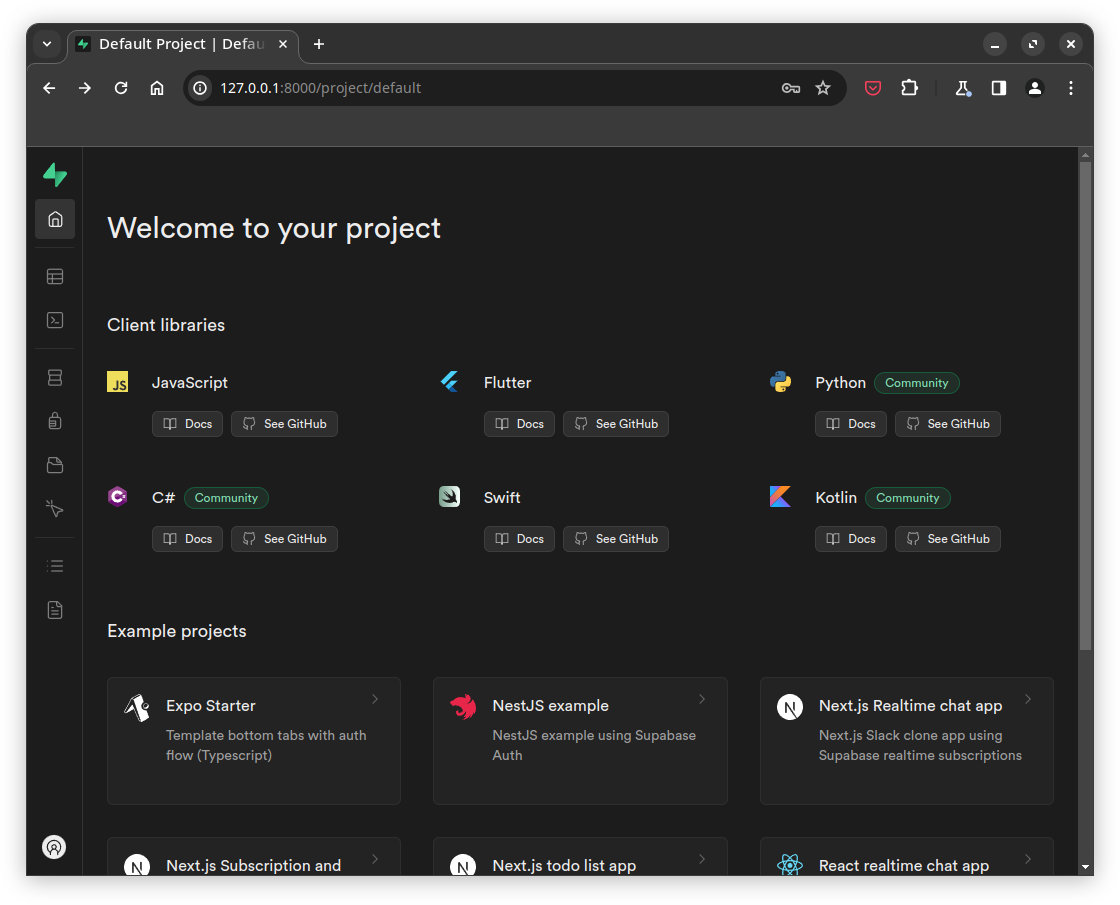Open Flutter See GitHub button
Image resolution: width=1120 pixels, height=905 pixels.
(x=616, y=424)
